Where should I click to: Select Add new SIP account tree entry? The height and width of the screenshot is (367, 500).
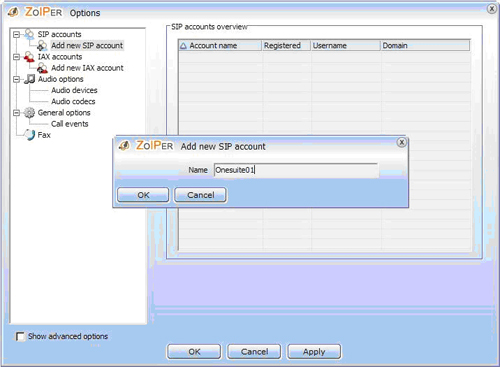coord(87,45)
